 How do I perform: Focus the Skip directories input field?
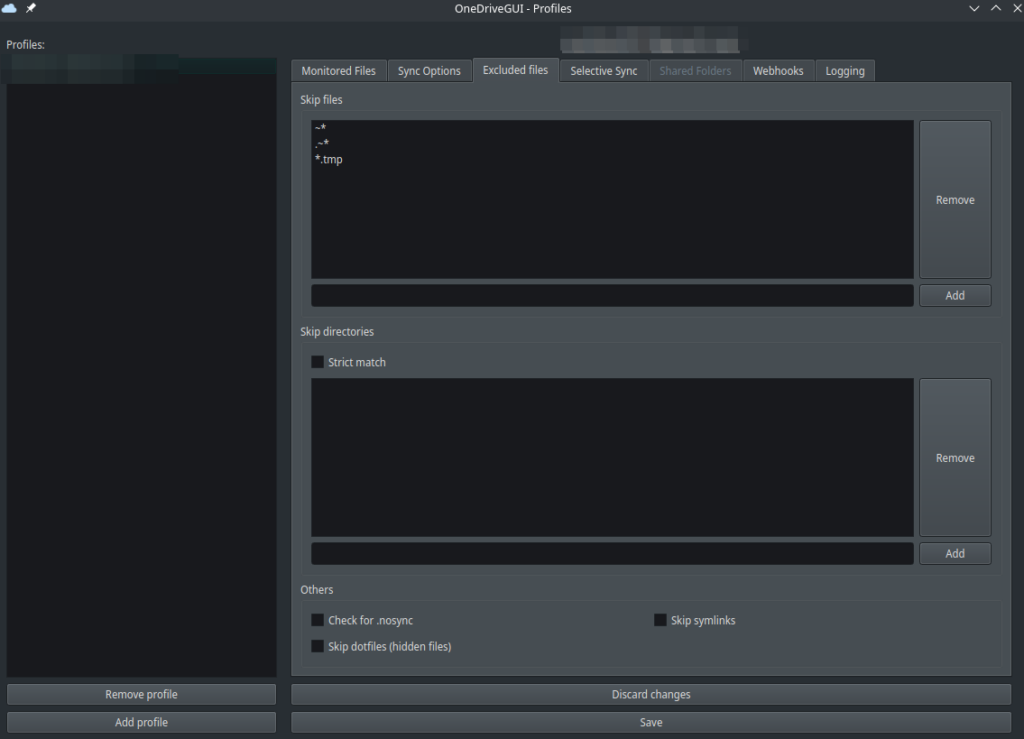click(x=612, y=553)
